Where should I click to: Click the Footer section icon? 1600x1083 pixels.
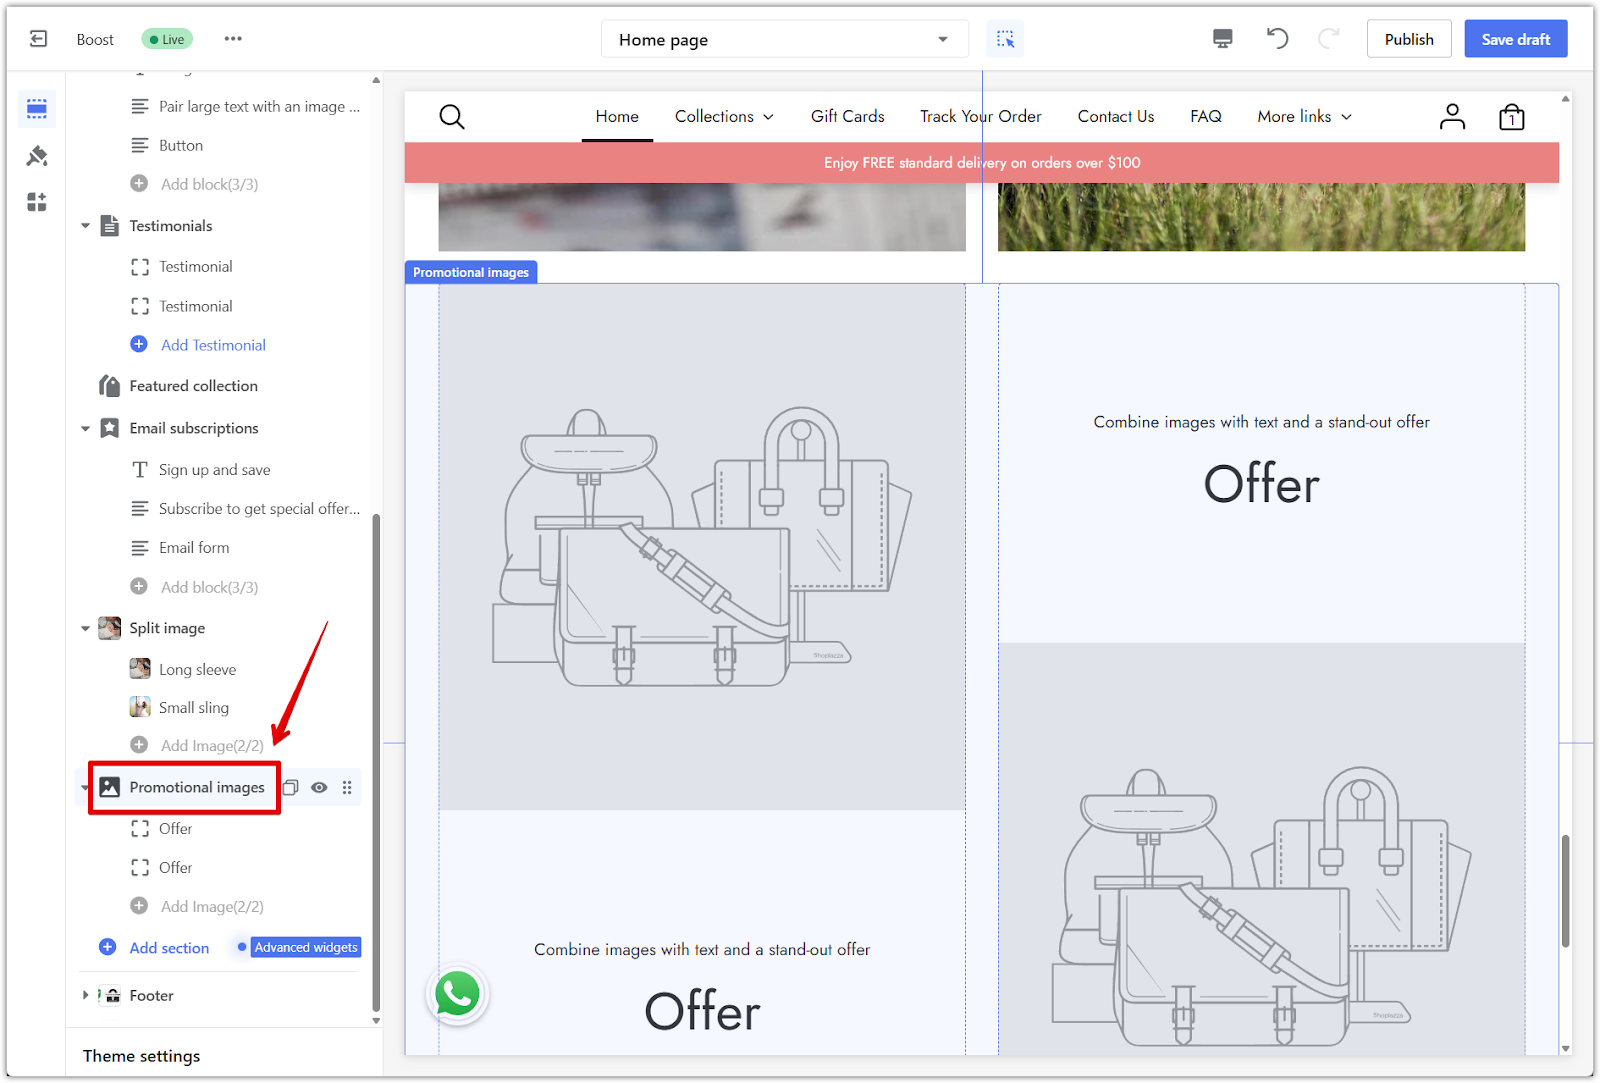(112, 995)
